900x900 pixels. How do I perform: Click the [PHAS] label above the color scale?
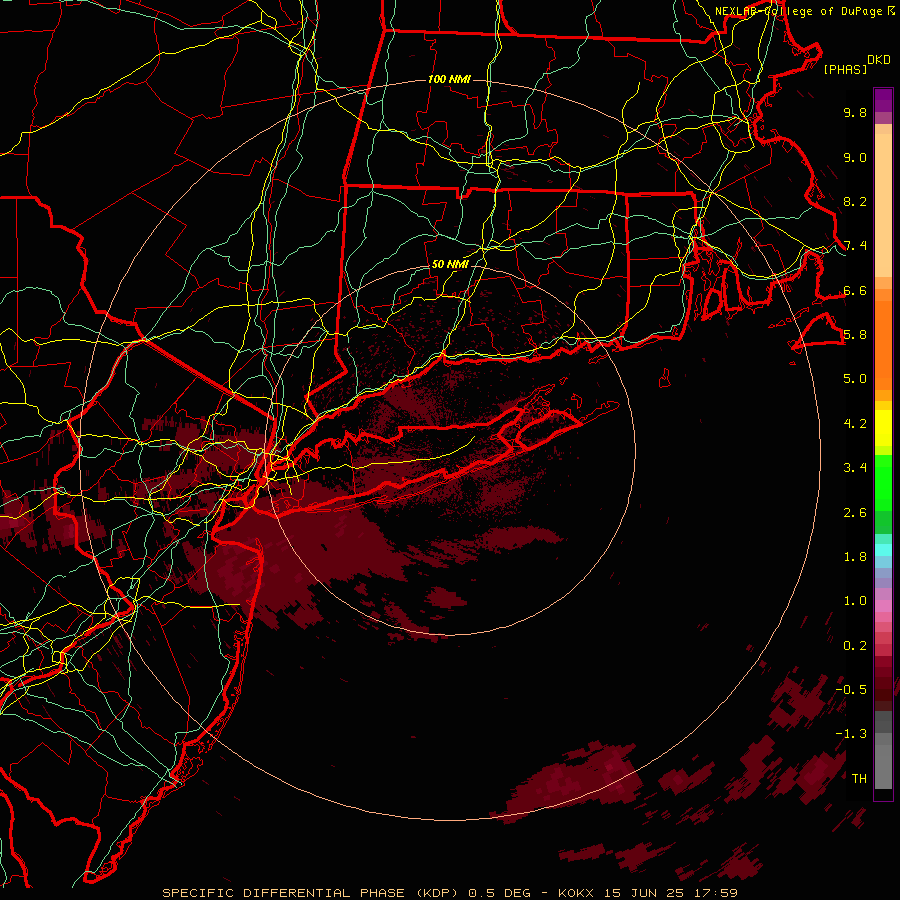pos(845,69)
